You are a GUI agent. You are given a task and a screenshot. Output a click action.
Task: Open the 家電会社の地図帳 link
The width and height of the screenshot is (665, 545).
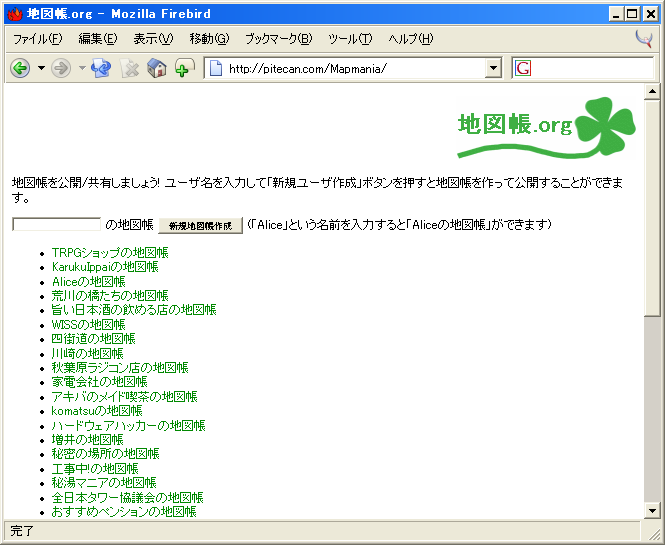tap(99, 382)
